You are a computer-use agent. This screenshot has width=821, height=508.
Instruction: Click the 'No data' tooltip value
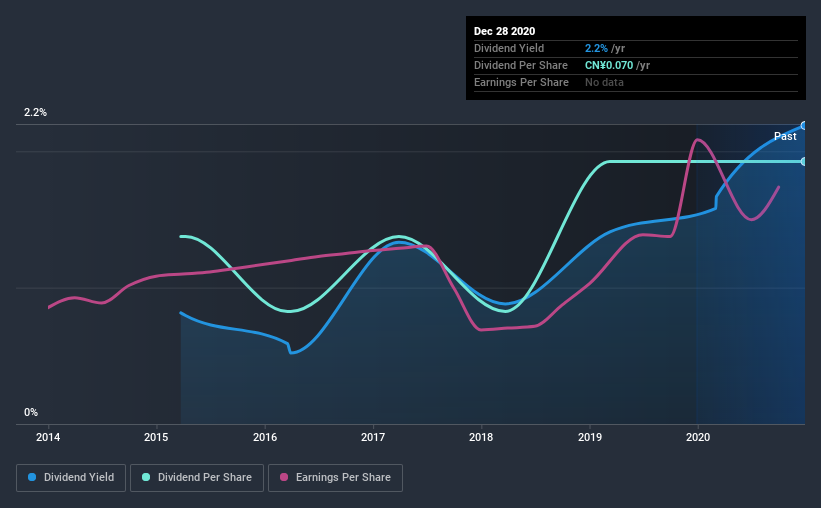pos(604,82)
